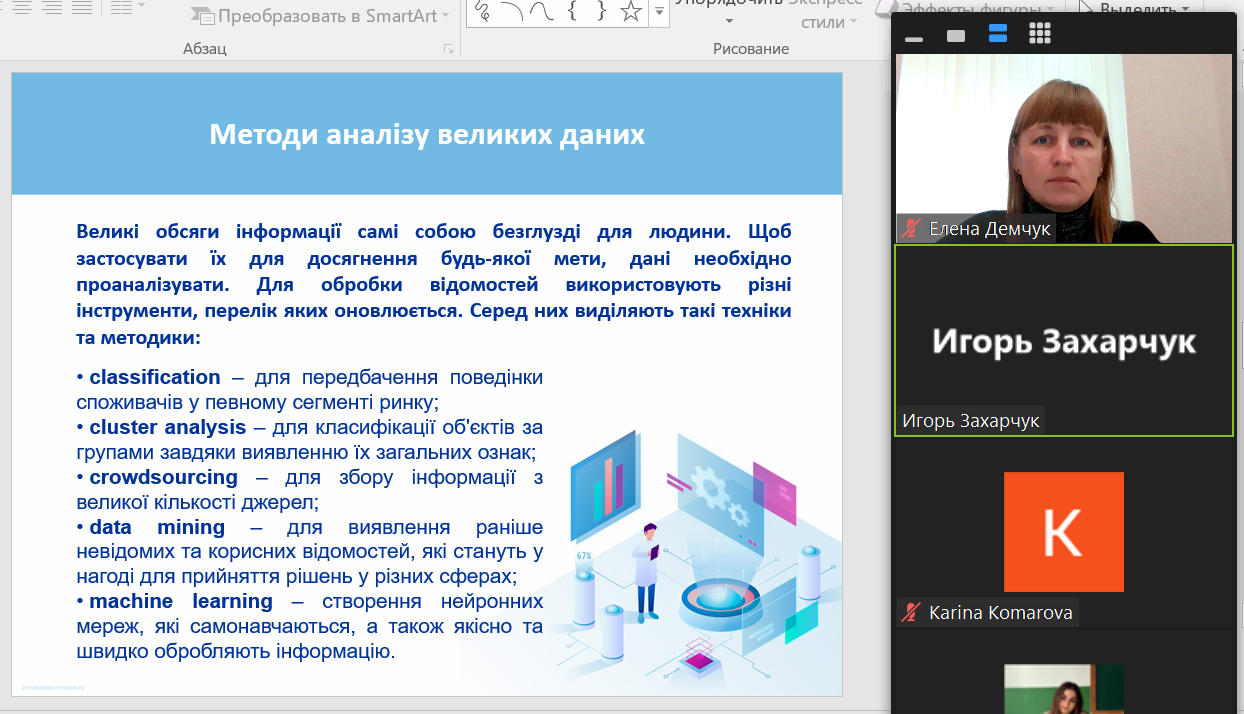This screenshot has width=1244, height=714.
Task: Select the stacked thumbnail strip view icon
Action: [x=997, y=34]
